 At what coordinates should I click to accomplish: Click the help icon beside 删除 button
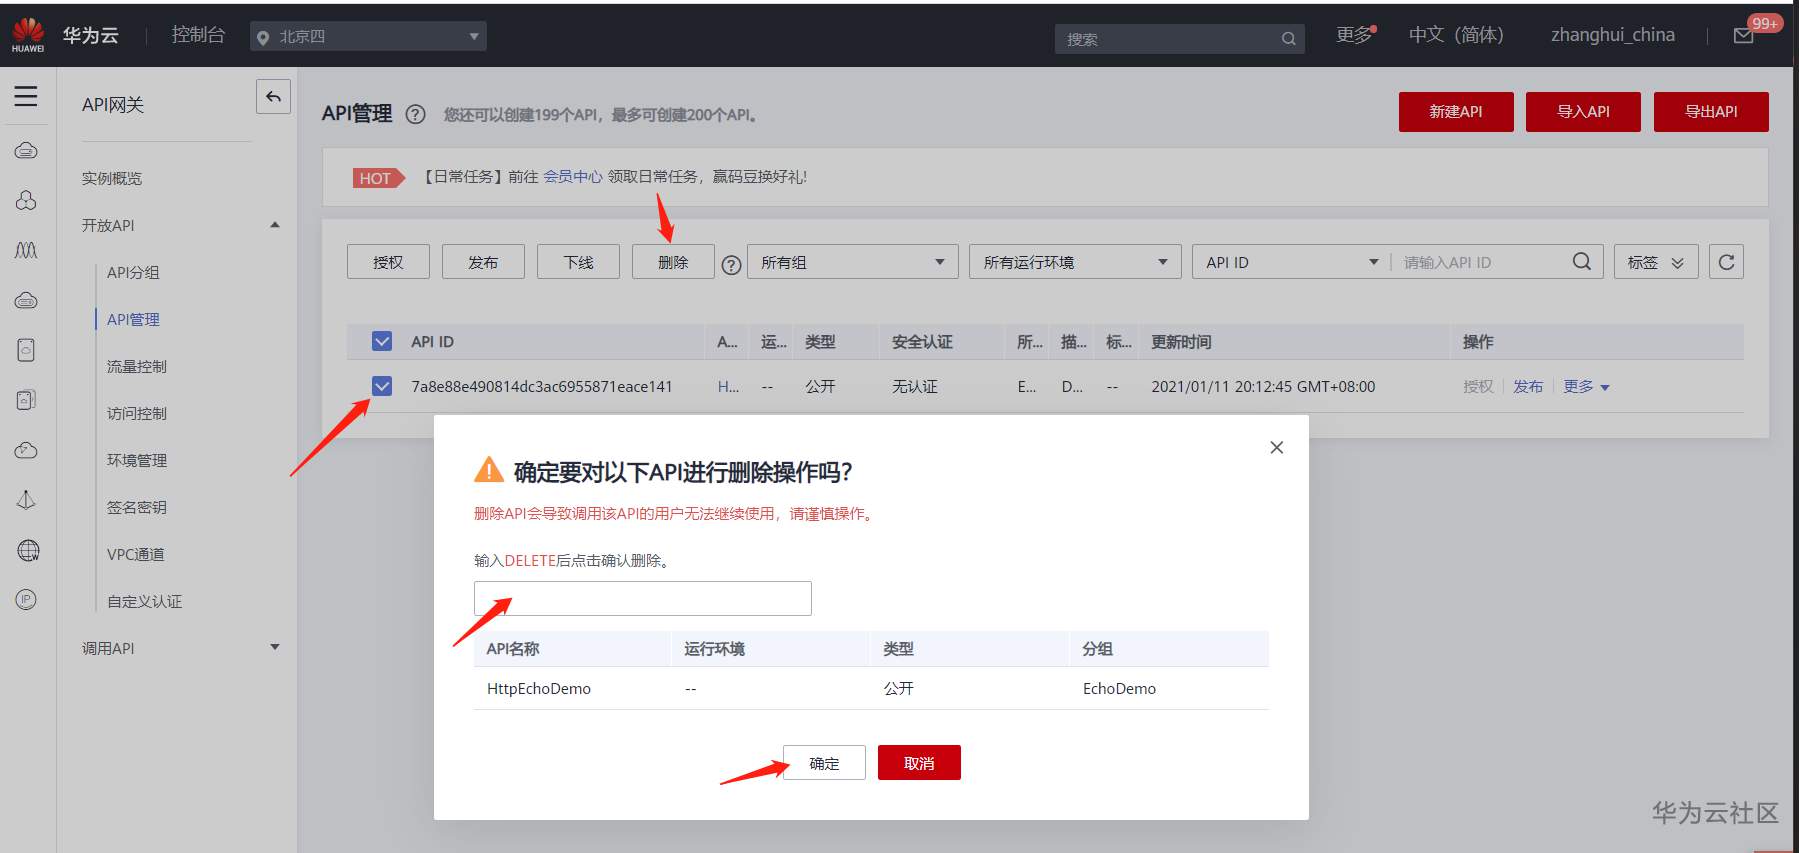click(731, 264)
